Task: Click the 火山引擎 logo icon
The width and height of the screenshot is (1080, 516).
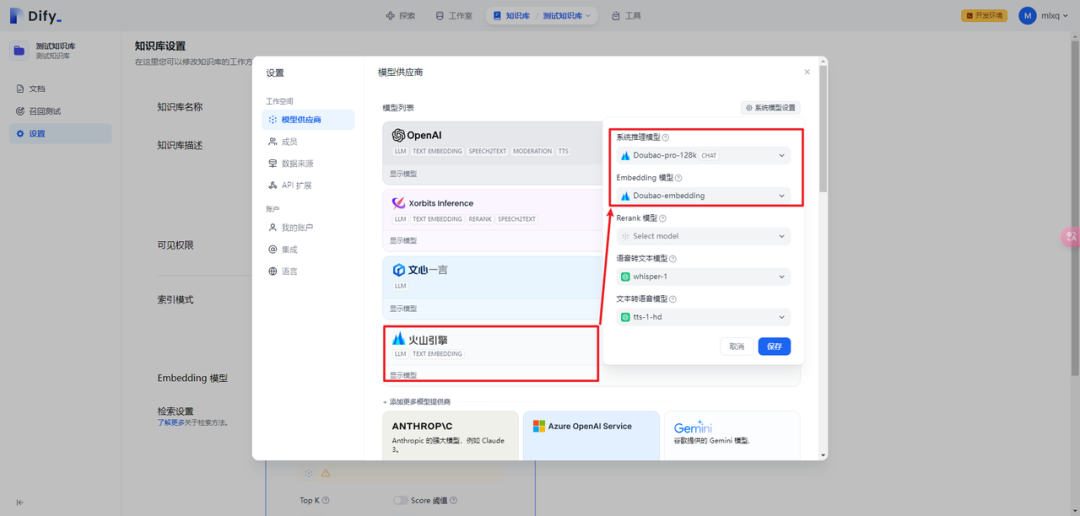Action: click(x=399, y=339)
